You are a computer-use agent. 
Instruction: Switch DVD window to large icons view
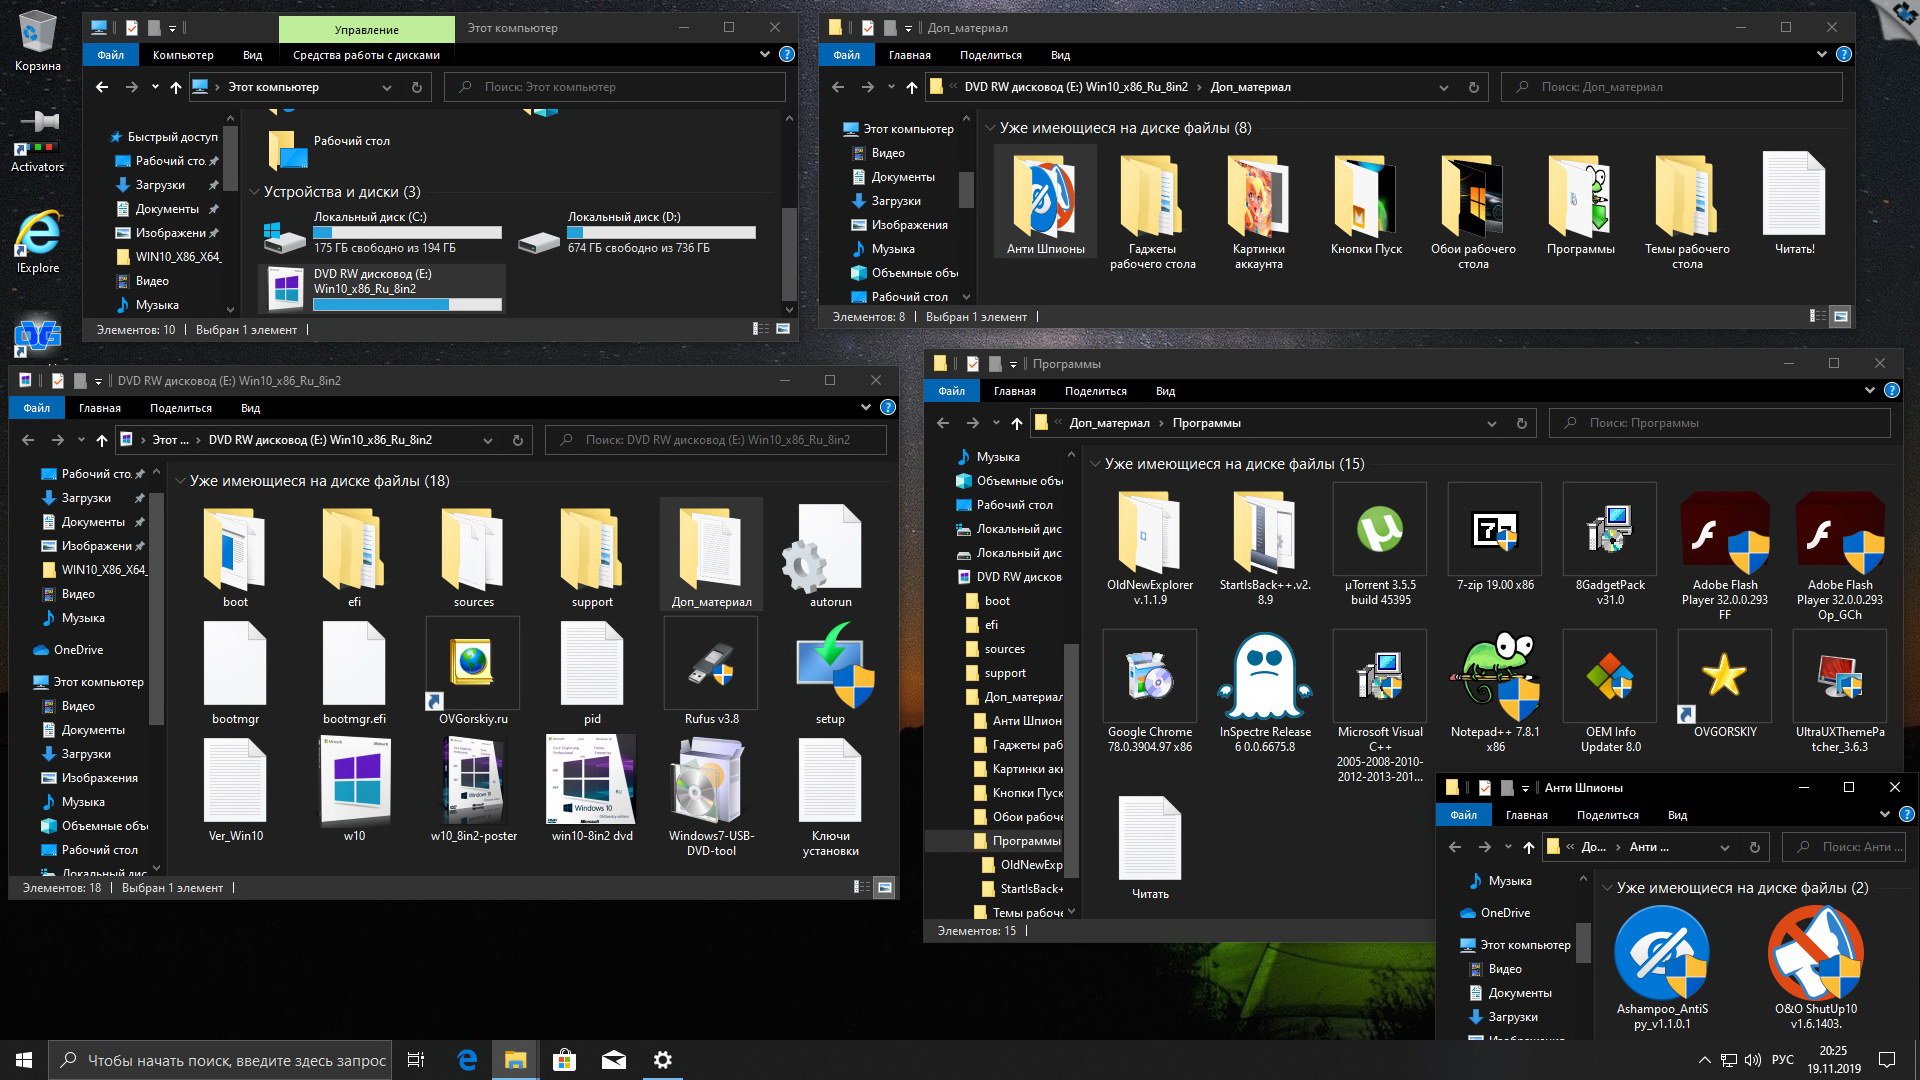(x=885, y=887)
